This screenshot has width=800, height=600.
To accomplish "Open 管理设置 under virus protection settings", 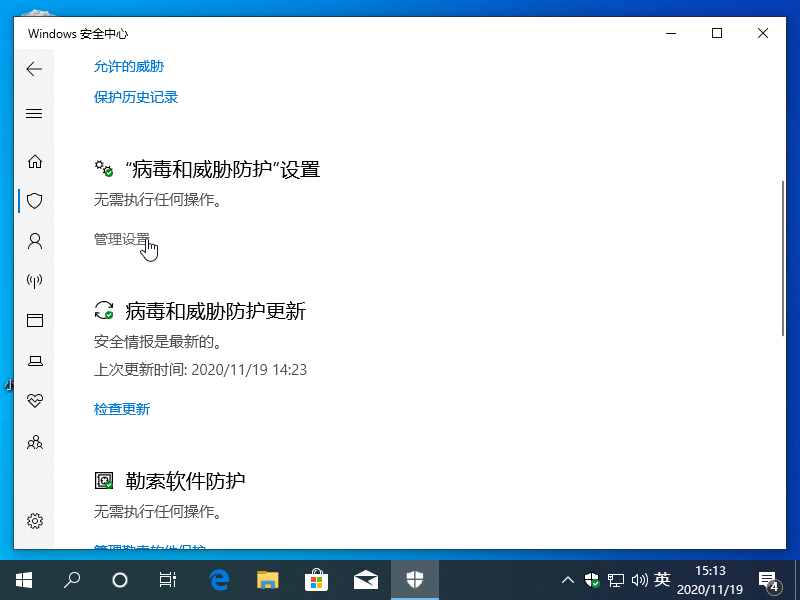I will (x=121, y=240).
